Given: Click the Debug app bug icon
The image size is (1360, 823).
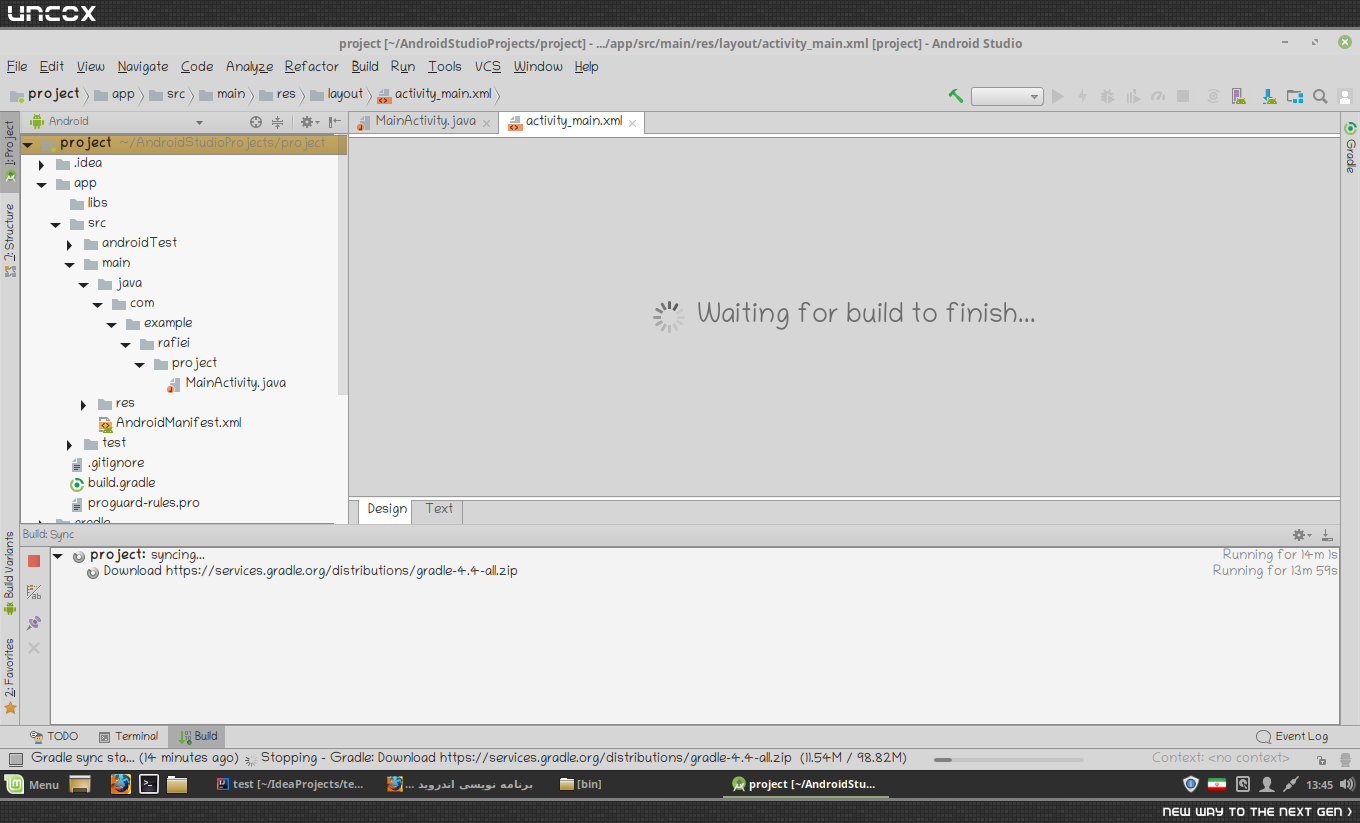Looking at the screenshot, I should pos(1108,96).
